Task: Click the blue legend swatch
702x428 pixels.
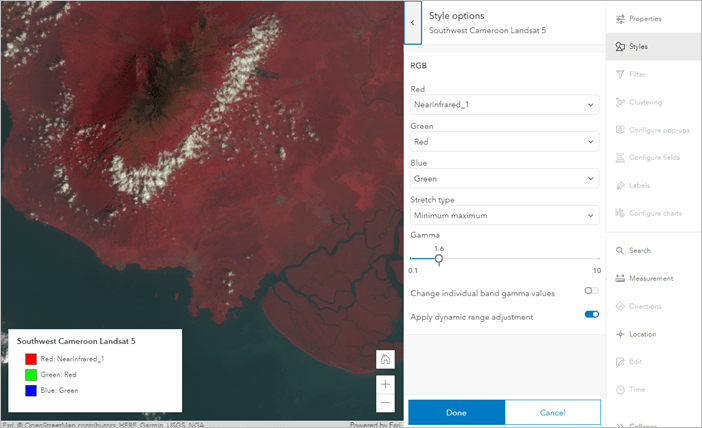Action: pyautogui.click(x=31, y=390)
